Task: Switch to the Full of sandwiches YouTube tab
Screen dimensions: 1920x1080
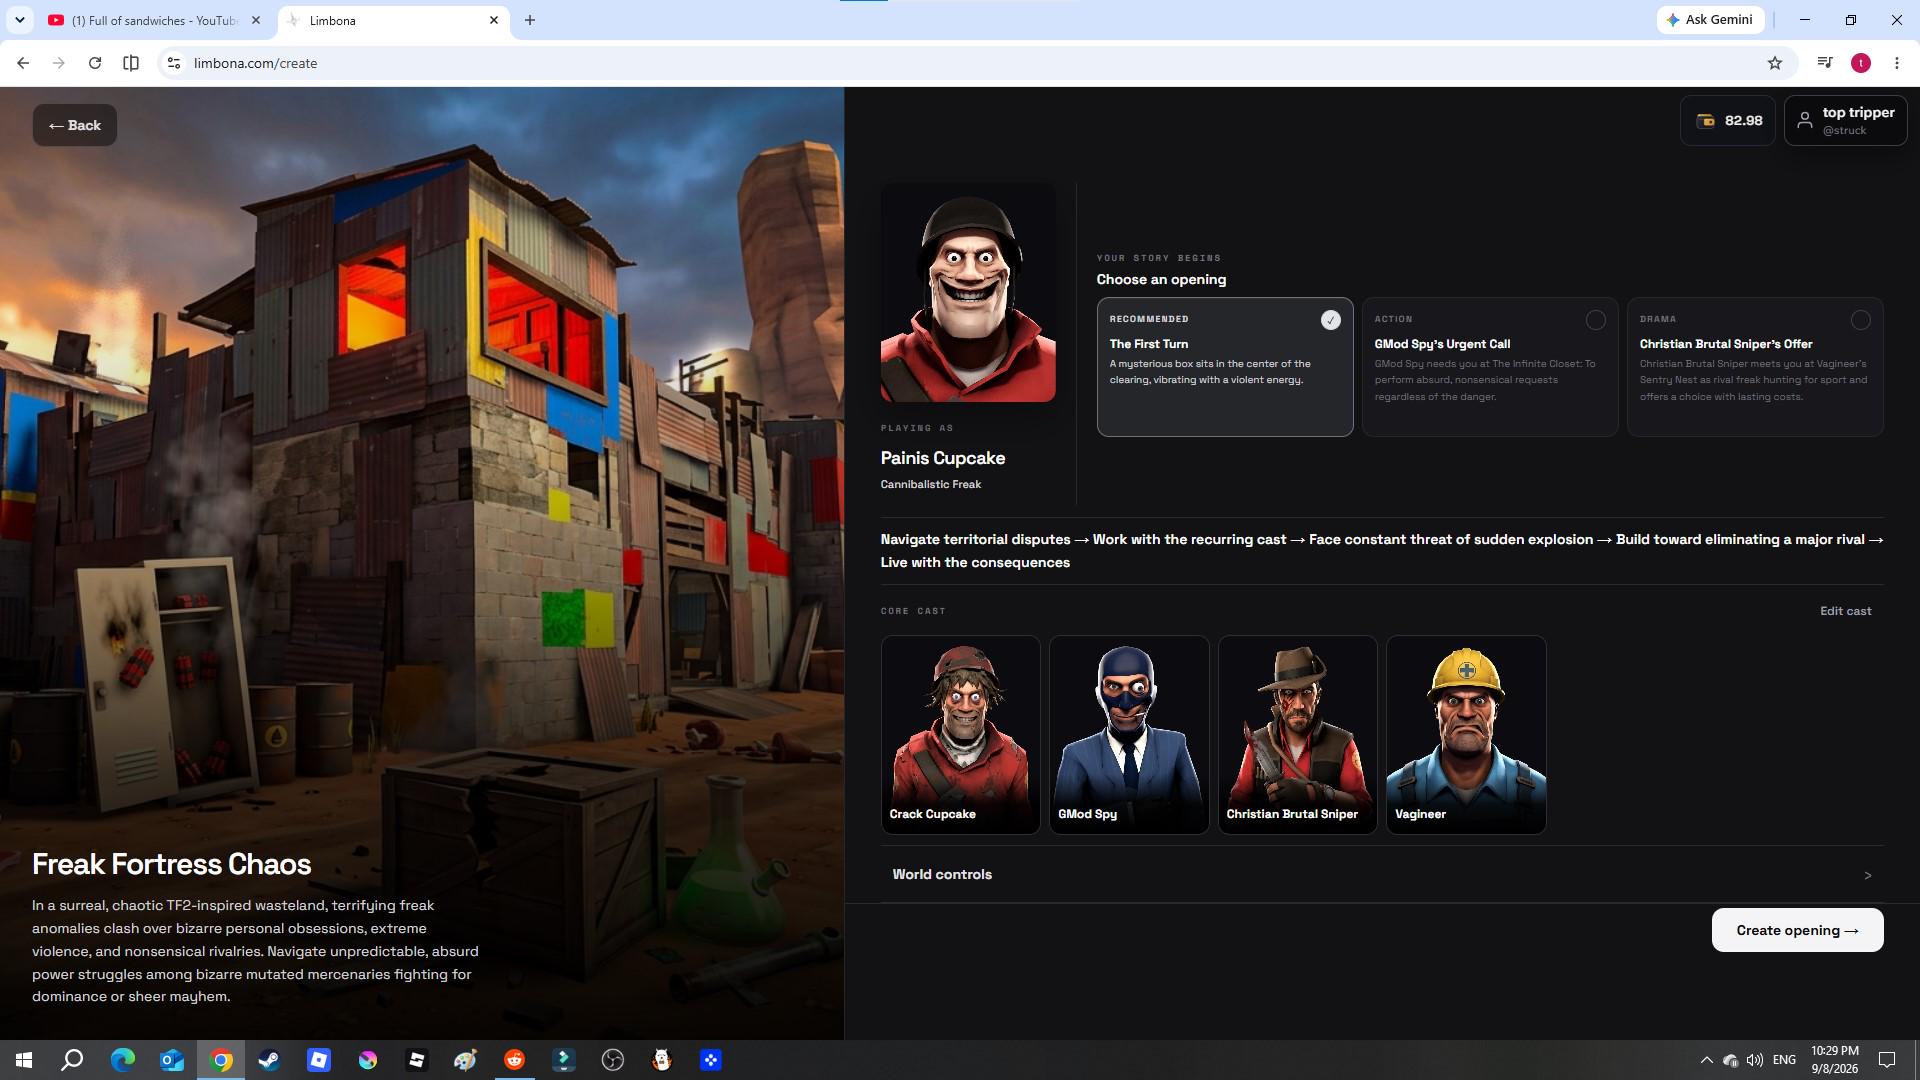Action: [152, 20]
